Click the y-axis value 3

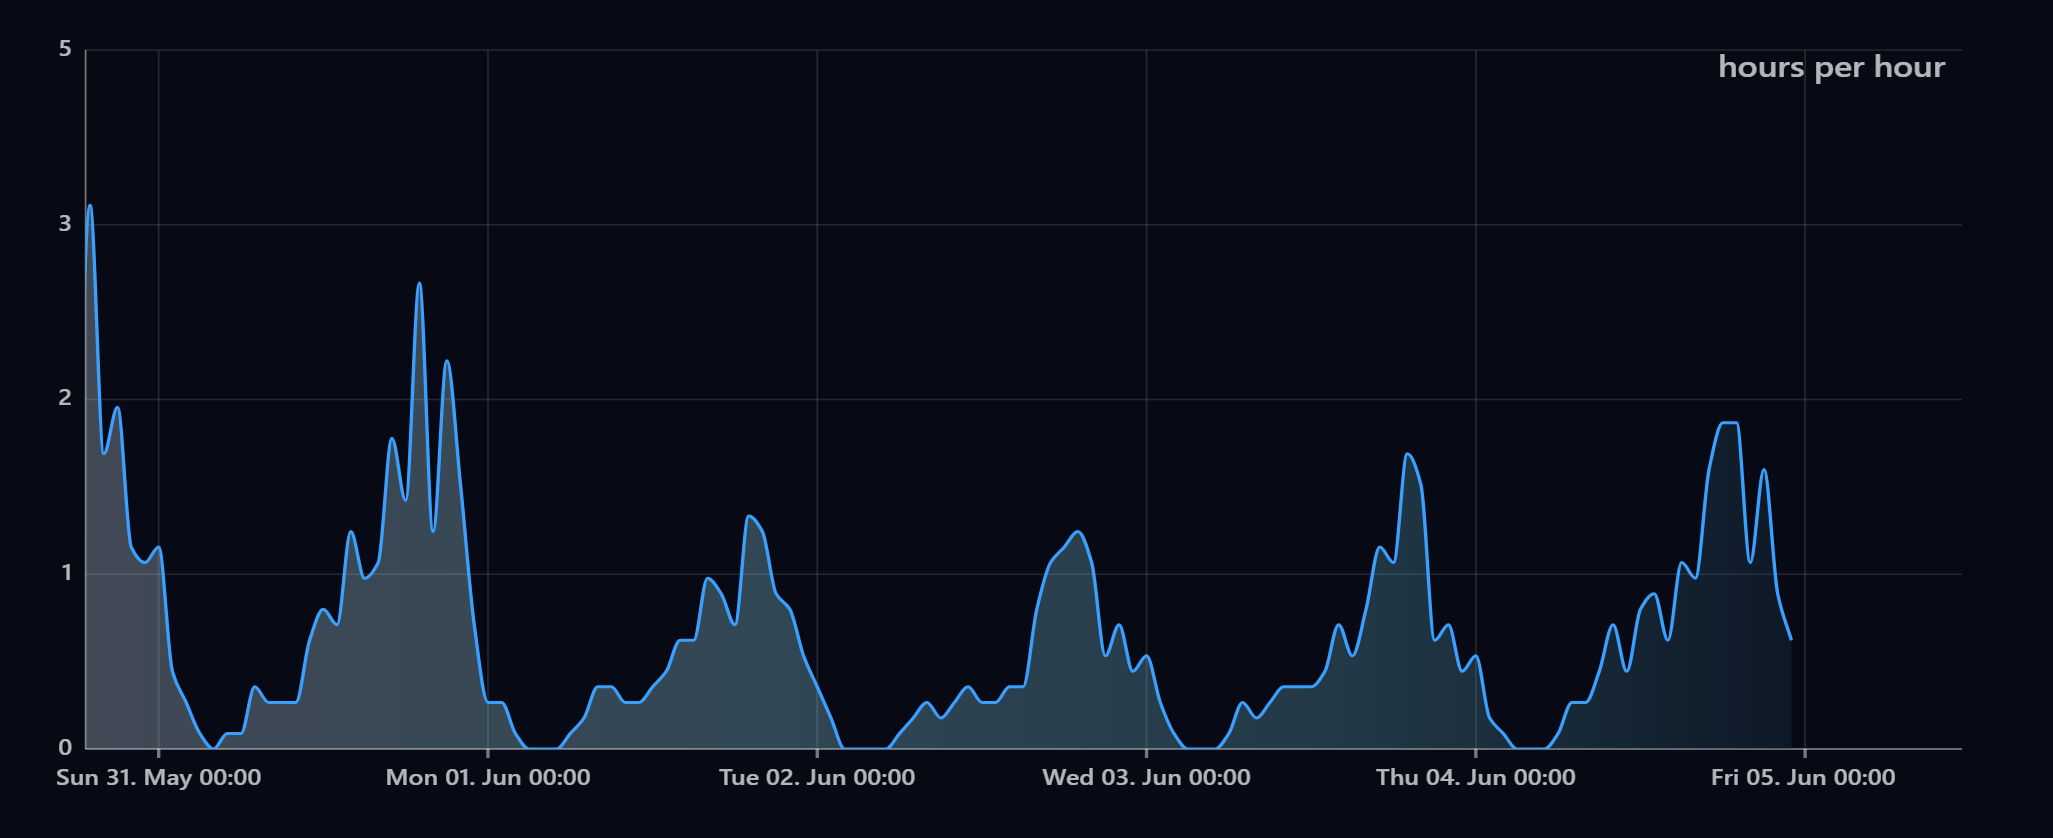pyautogui.click(x=65, y=224)
